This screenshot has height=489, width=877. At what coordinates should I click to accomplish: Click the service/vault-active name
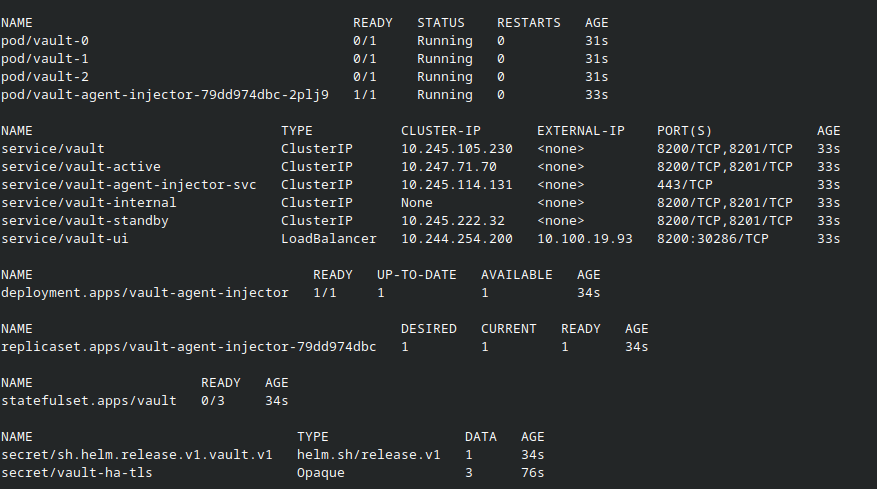(x=81, y=167)
